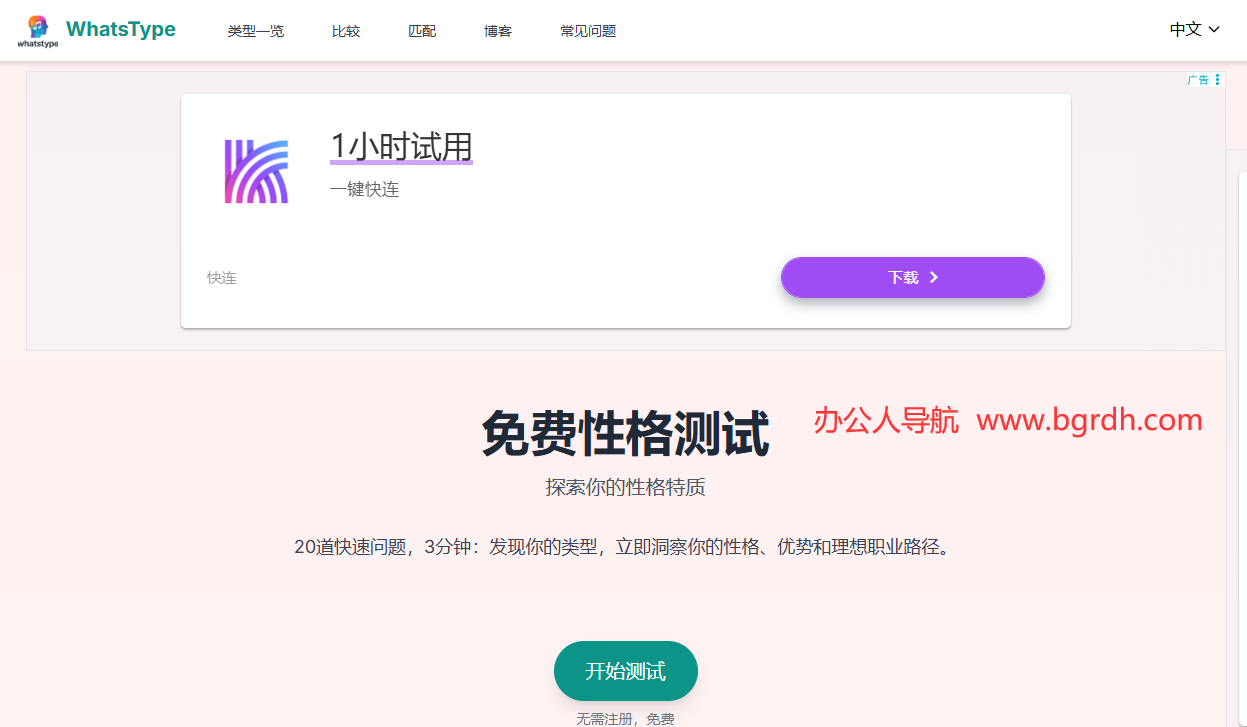Open the 1小时试用 ad link
The width and height of the screenshot is (1247, 727).
pos(400,146)
